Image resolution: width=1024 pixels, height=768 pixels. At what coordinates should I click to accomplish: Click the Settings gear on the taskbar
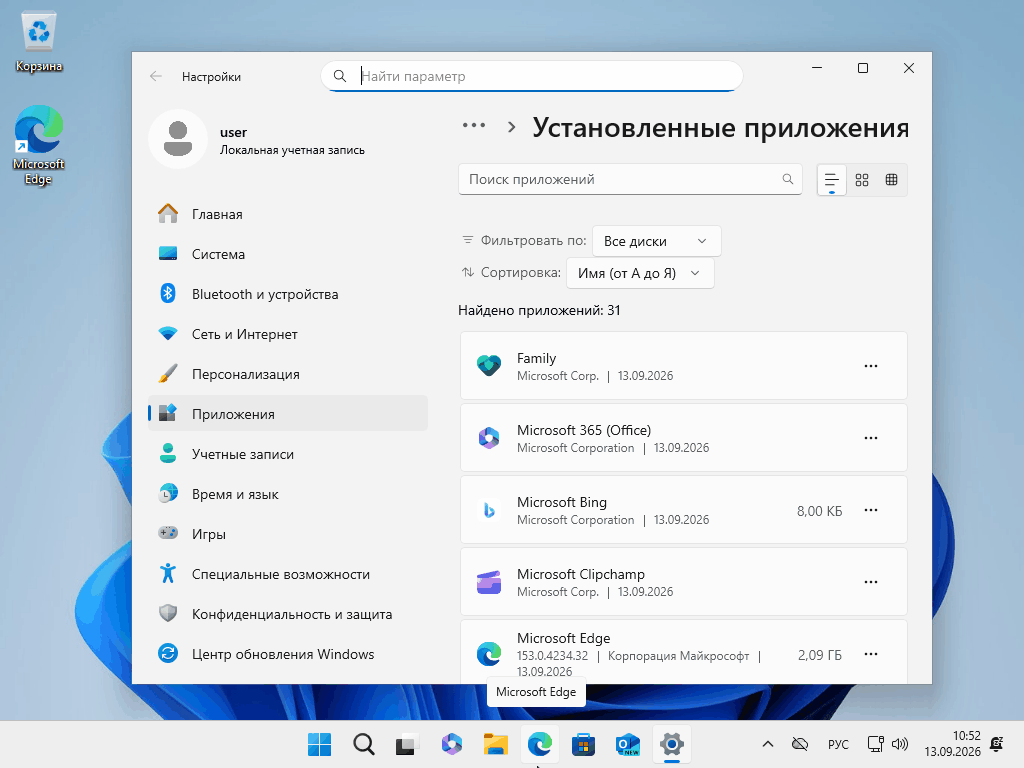(x=672, y=744)
